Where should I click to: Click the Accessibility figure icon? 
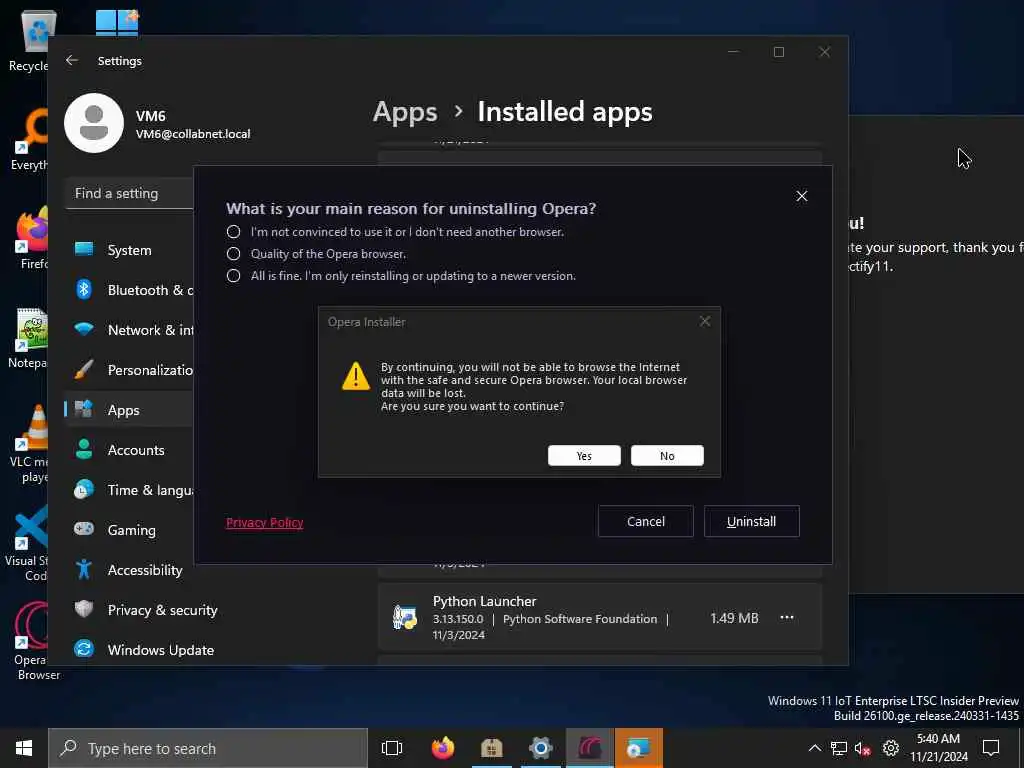(x=84, y=569)
